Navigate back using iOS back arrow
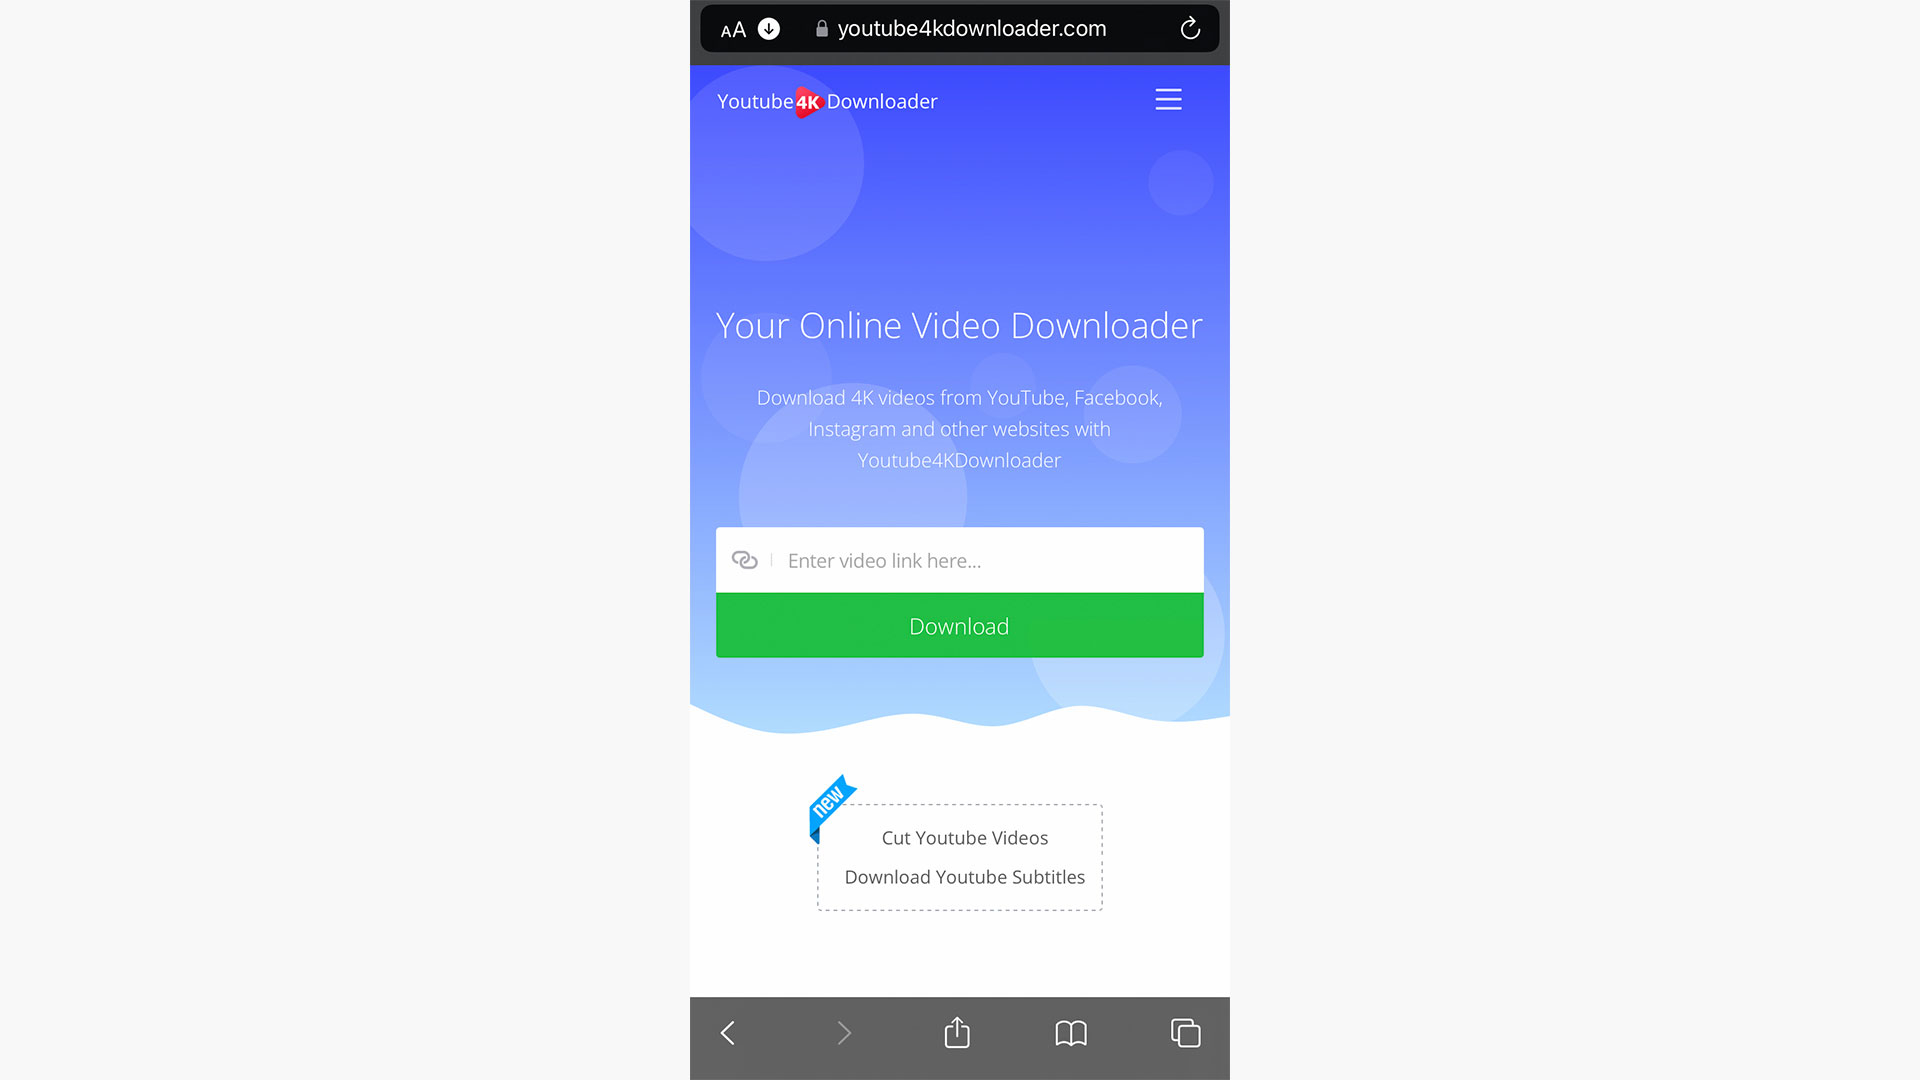Screen dimensions: 1920x1080 (727, 1033)
